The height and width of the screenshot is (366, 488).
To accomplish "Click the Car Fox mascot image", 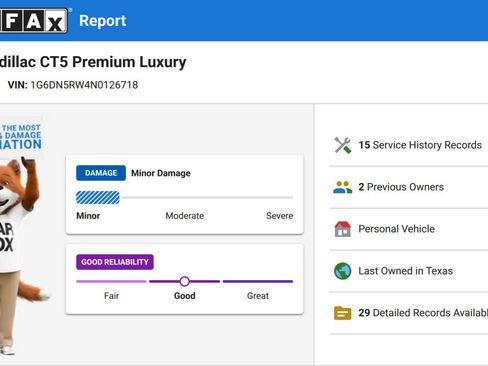I will (21, 255).
